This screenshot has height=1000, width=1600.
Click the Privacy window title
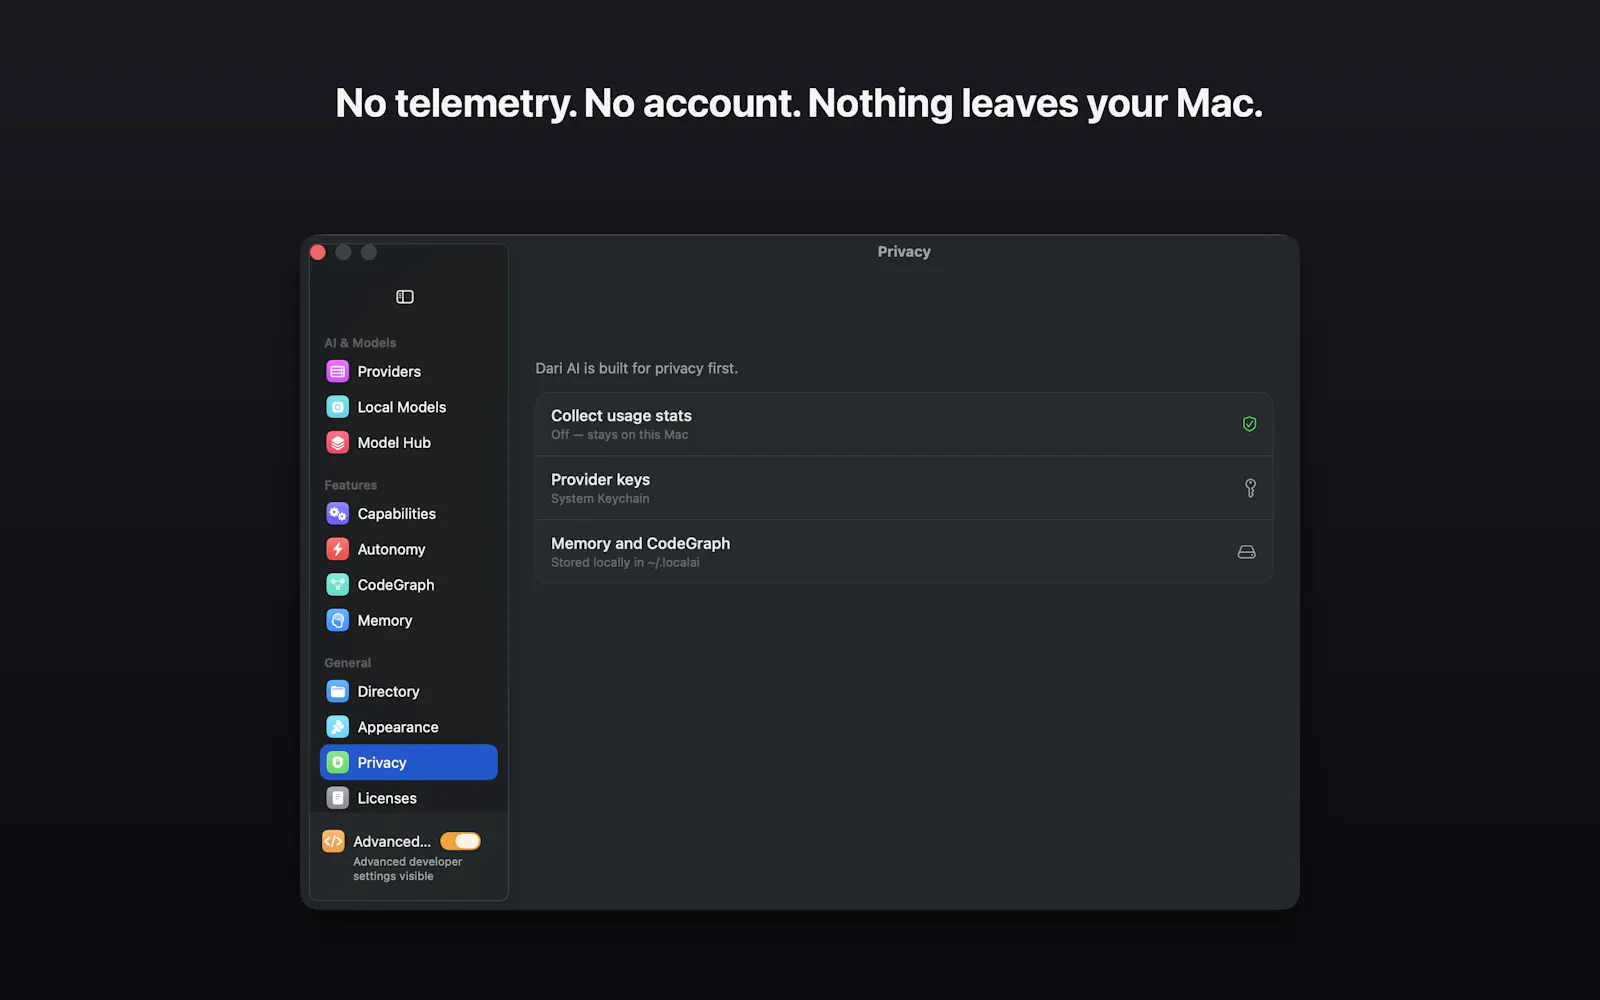pyautogui.click(x=904, y=252)
